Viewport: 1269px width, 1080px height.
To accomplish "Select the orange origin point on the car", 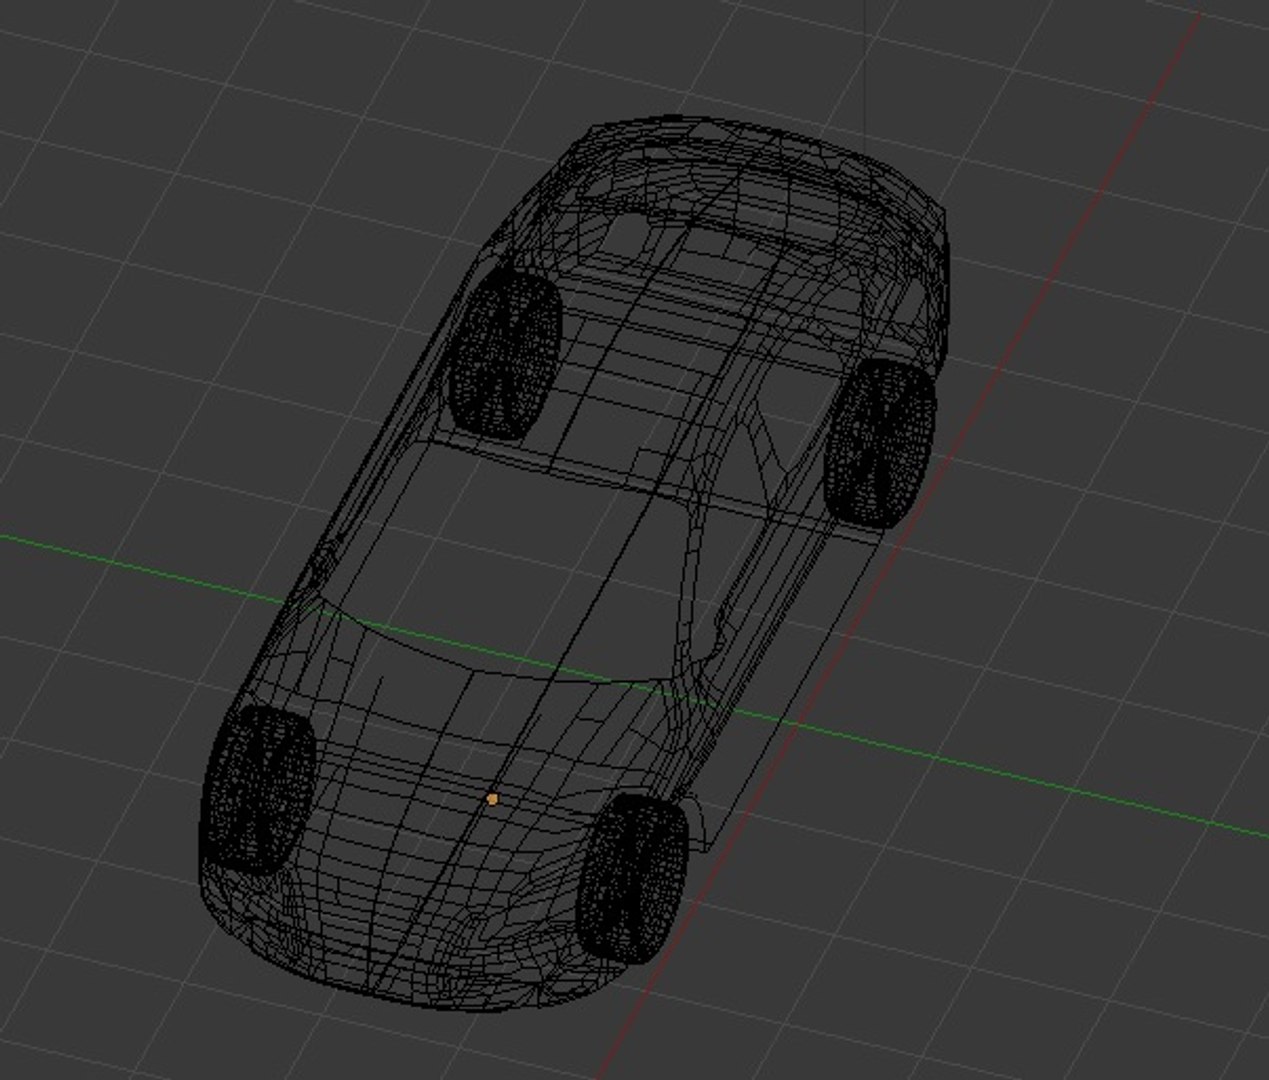I will coord(492,799).
